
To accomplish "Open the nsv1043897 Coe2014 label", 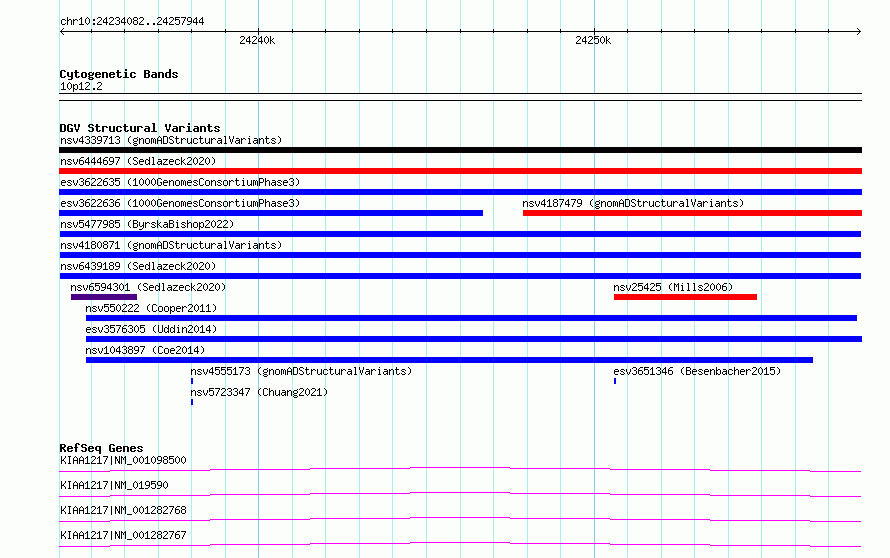I will tap(145, 350).
